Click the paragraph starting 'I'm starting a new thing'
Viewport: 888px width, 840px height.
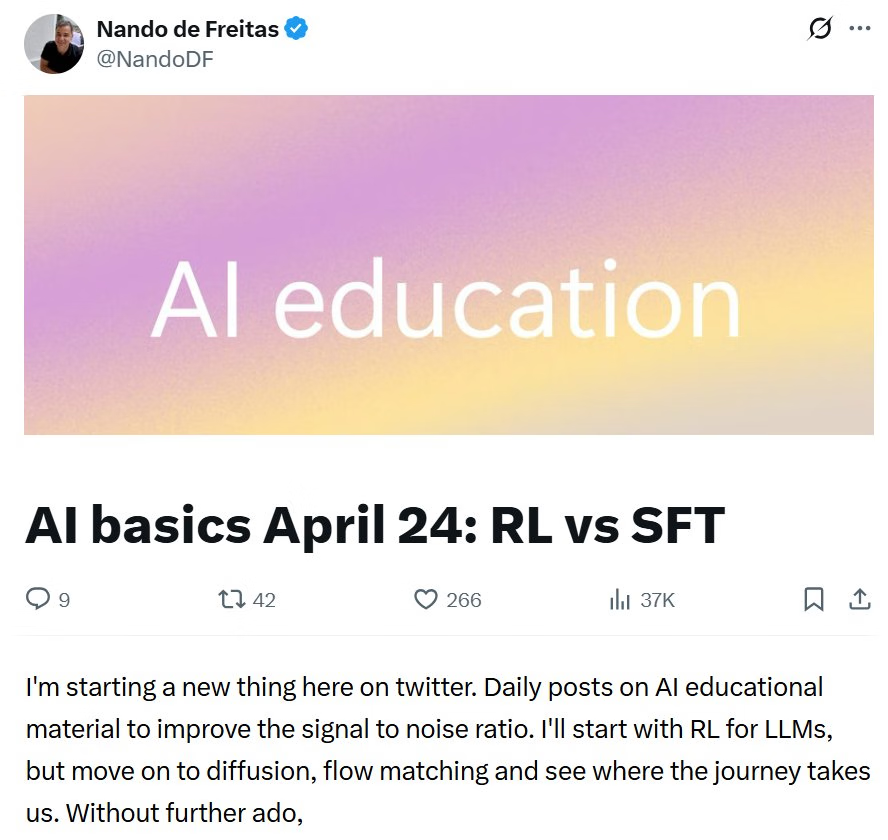pyautogui.click(x=448, y=750)
